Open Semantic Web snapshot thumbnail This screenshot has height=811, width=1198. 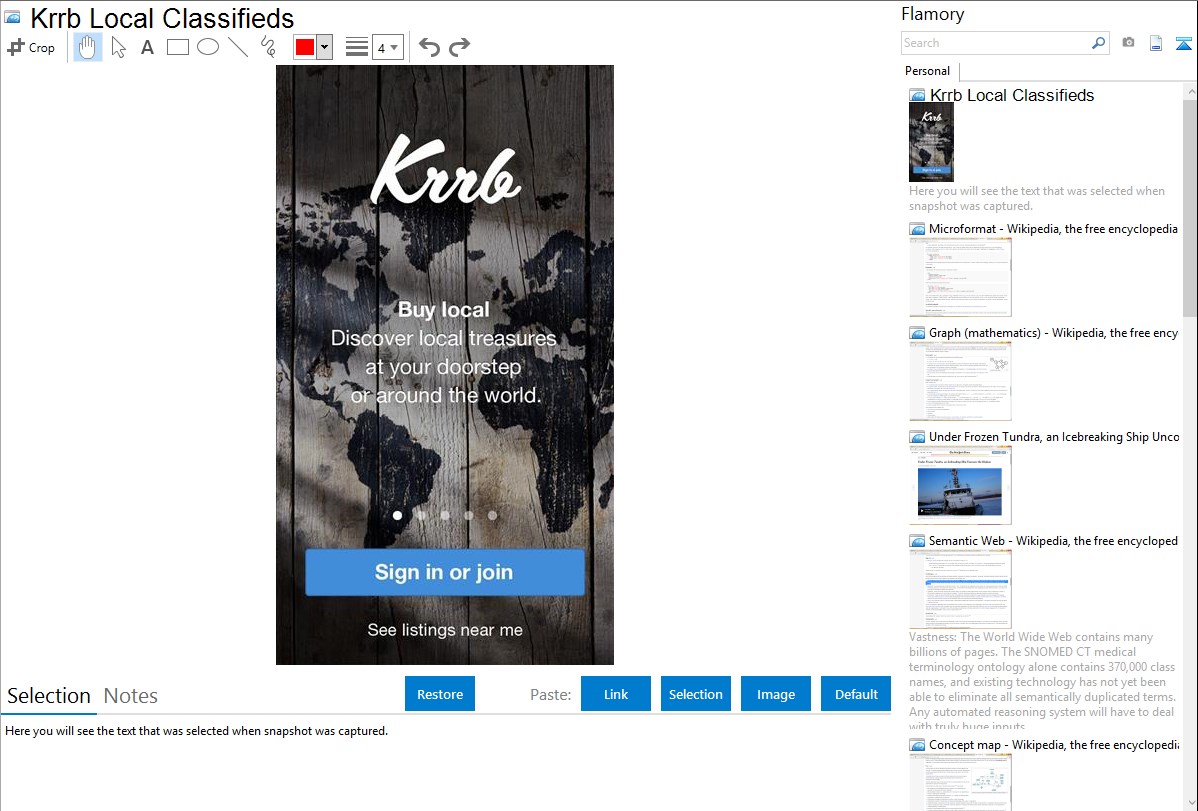coord(960,589)
